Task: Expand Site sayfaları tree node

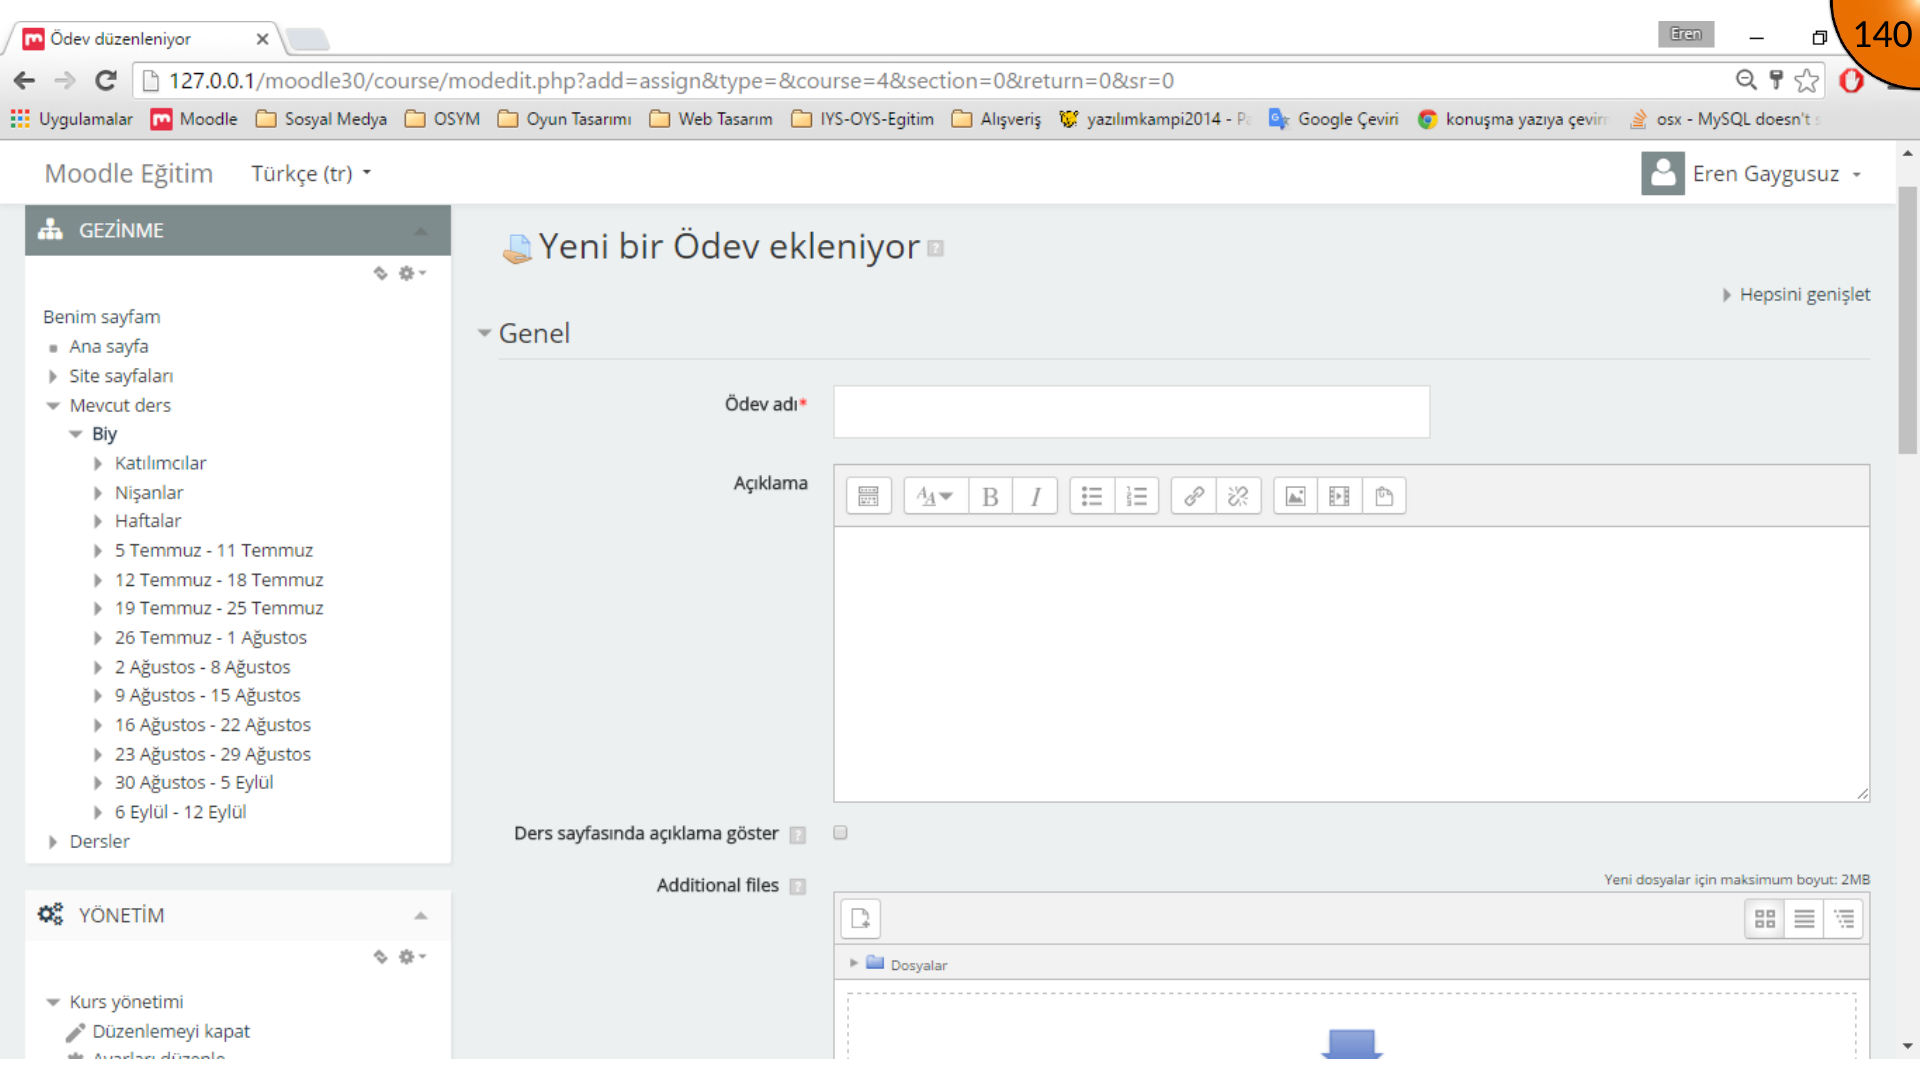Action: tap(53, 376)
